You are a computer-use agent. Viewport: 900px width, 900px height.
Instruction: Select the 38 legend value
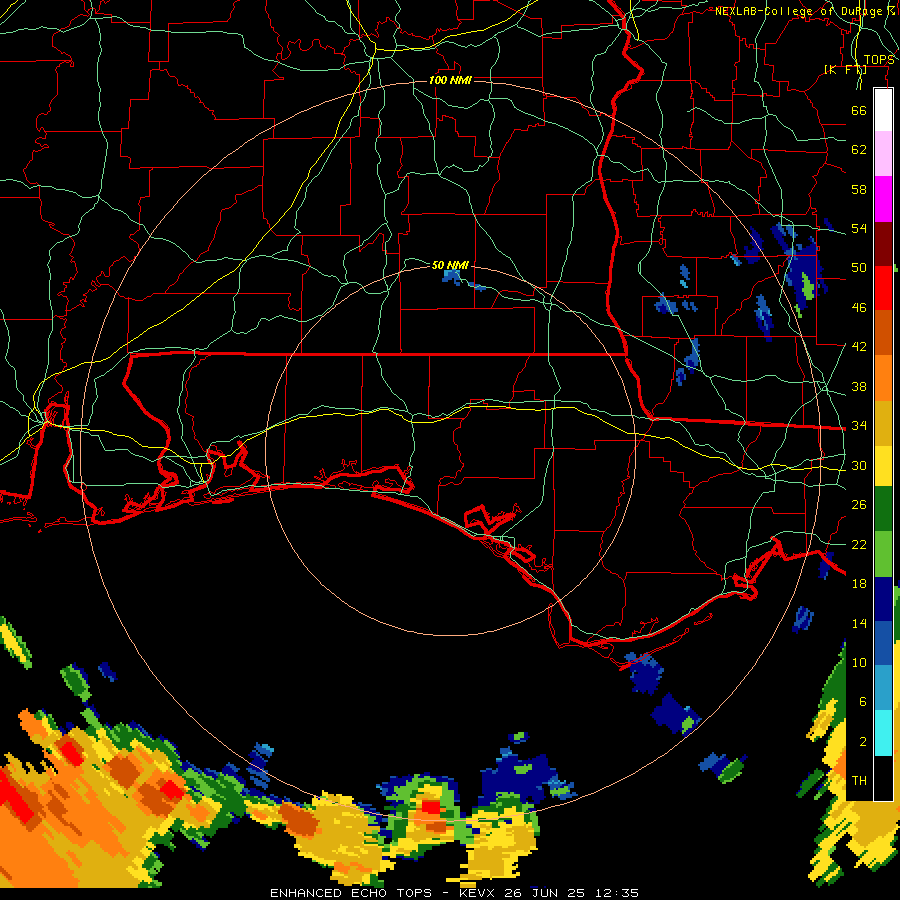859,386
